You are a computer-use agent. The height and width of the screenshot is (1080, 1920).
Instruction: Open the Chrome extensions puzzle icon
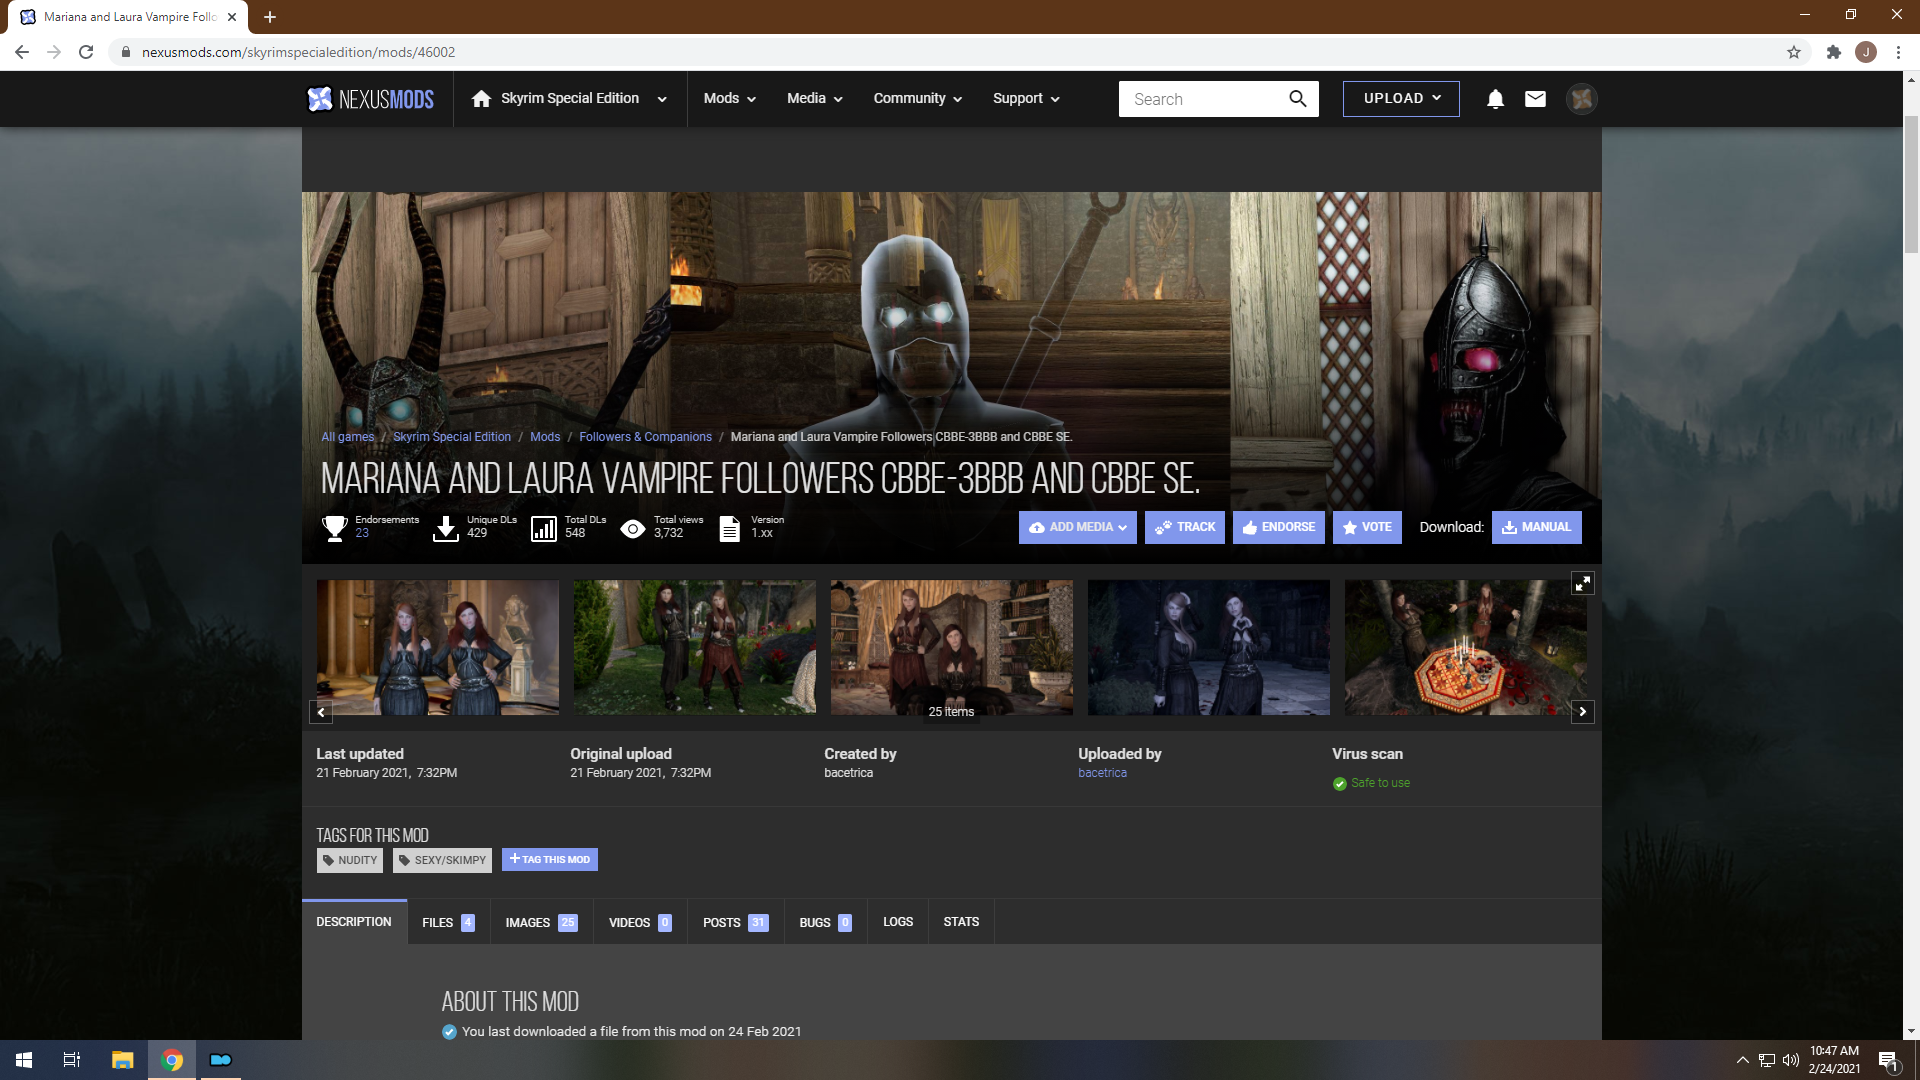point(1833,52)
